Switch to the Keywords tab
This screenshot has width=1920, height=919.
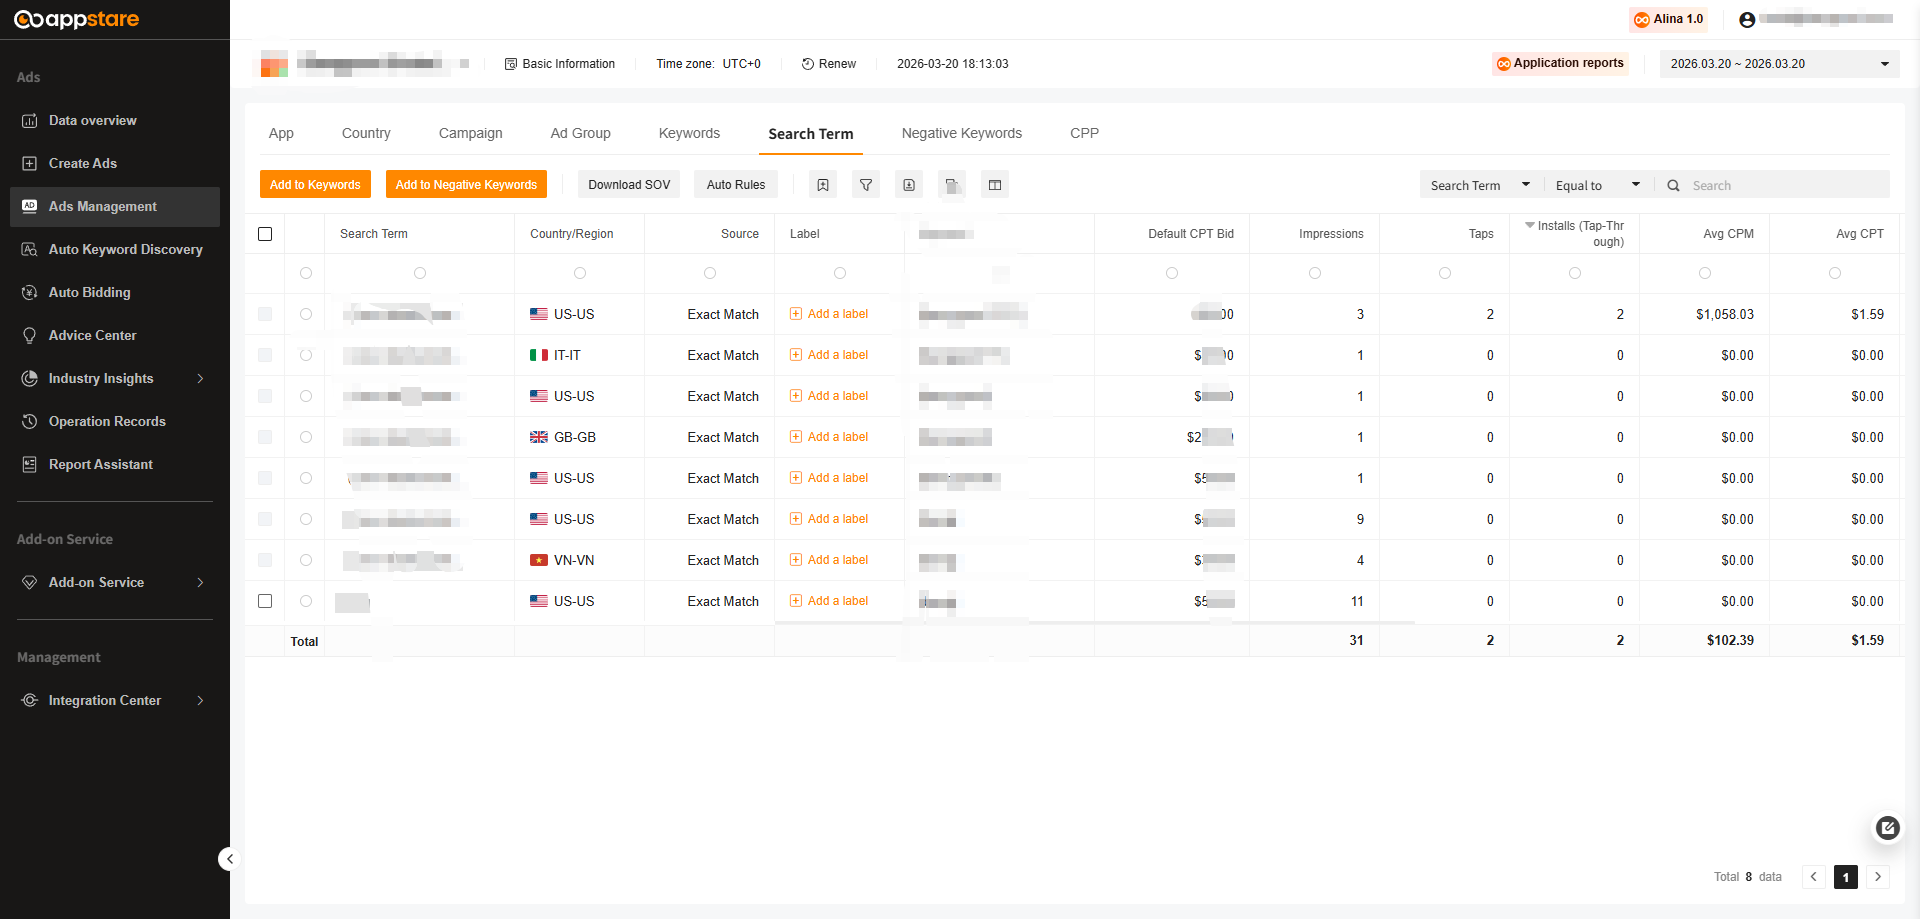(689, 133)
